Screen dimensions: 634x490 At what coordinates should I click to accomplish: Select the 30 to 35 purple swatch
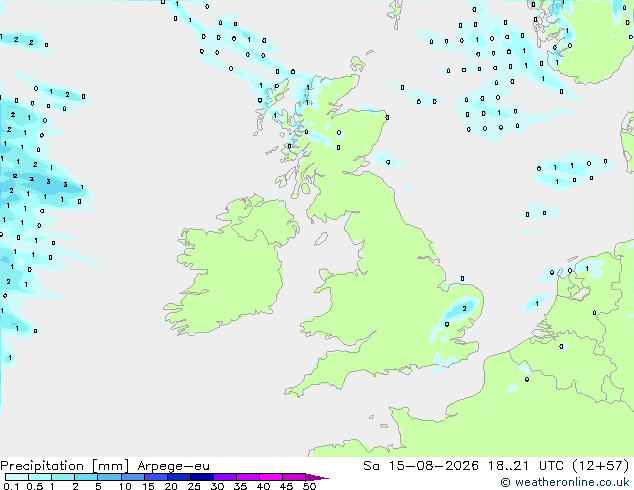tap(225, 477)
